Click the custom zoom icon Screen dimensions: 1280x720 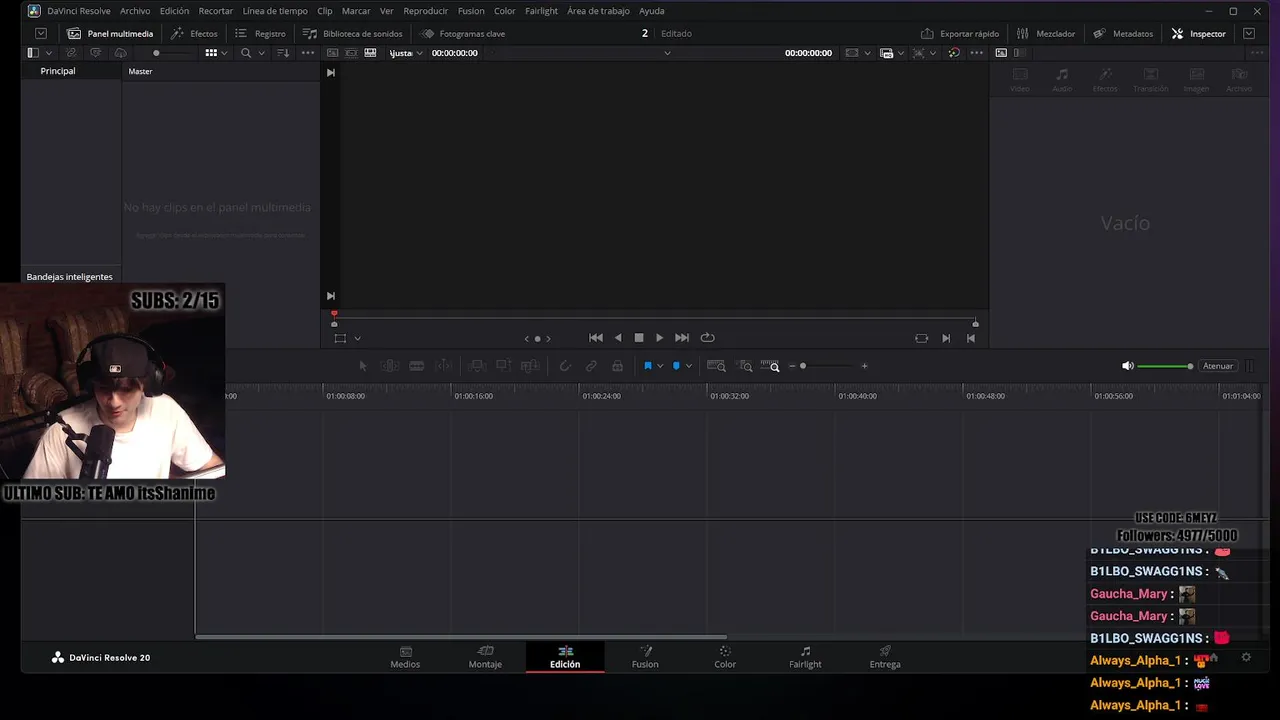pos(770,366)
